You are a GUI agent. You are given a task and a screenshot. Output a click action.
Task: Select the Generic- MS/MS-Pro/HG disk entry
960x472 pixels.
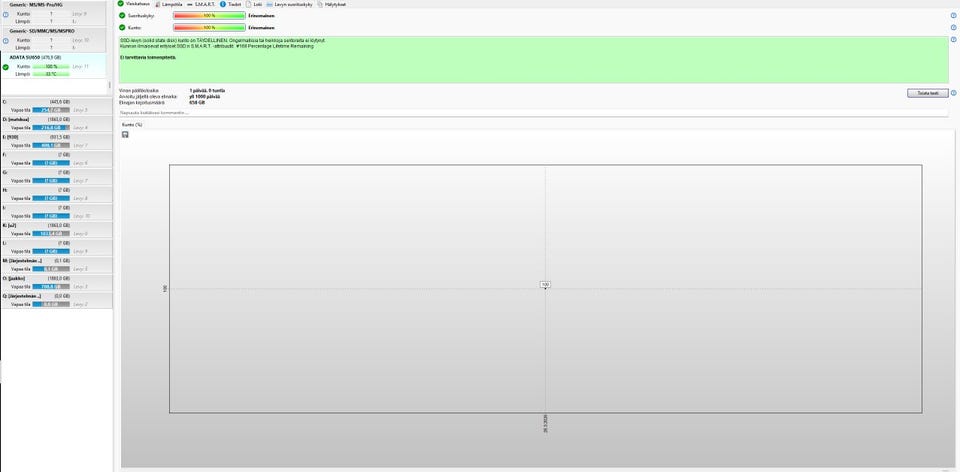56,13
